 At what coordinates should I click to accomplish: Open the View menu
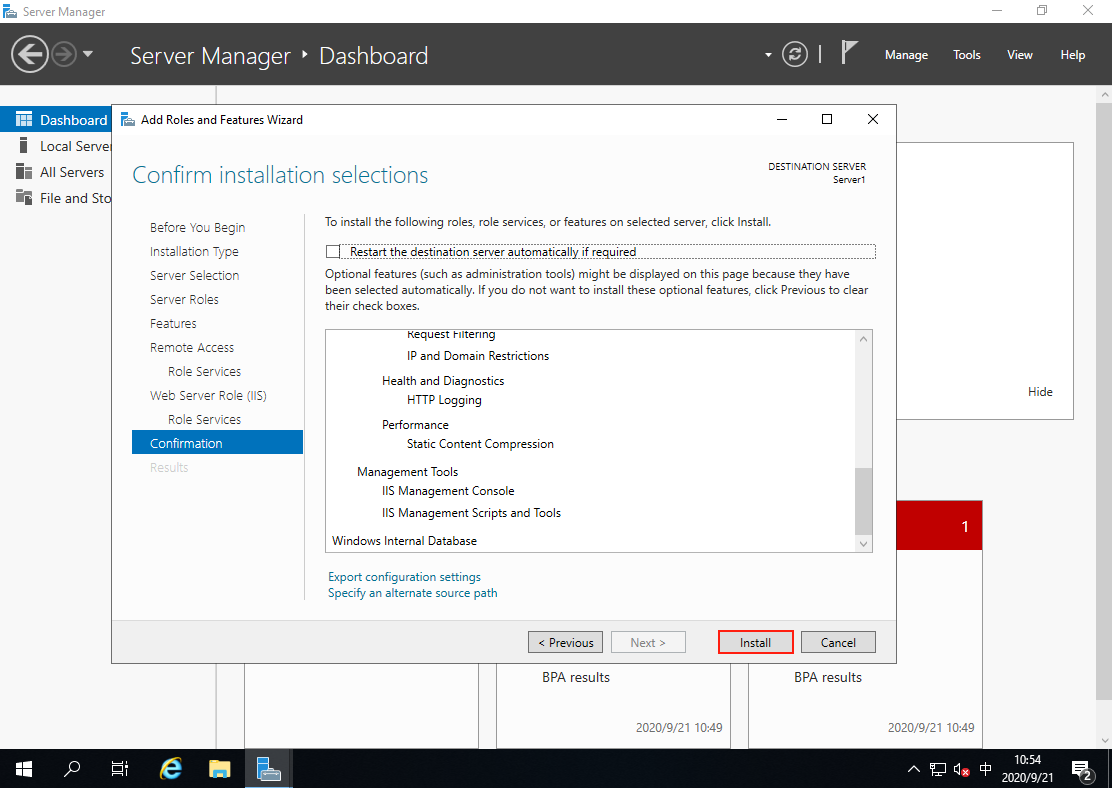(1019, 55)
